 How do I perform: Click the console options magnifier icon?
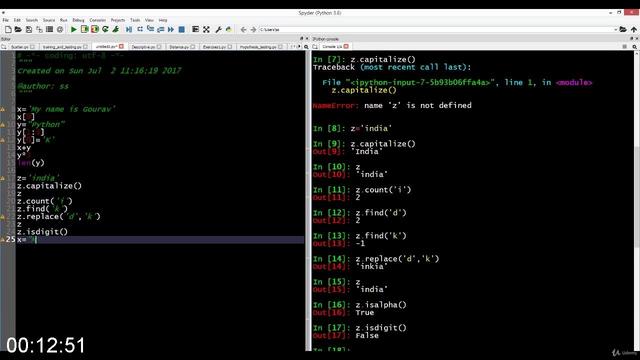click(634, 47)
